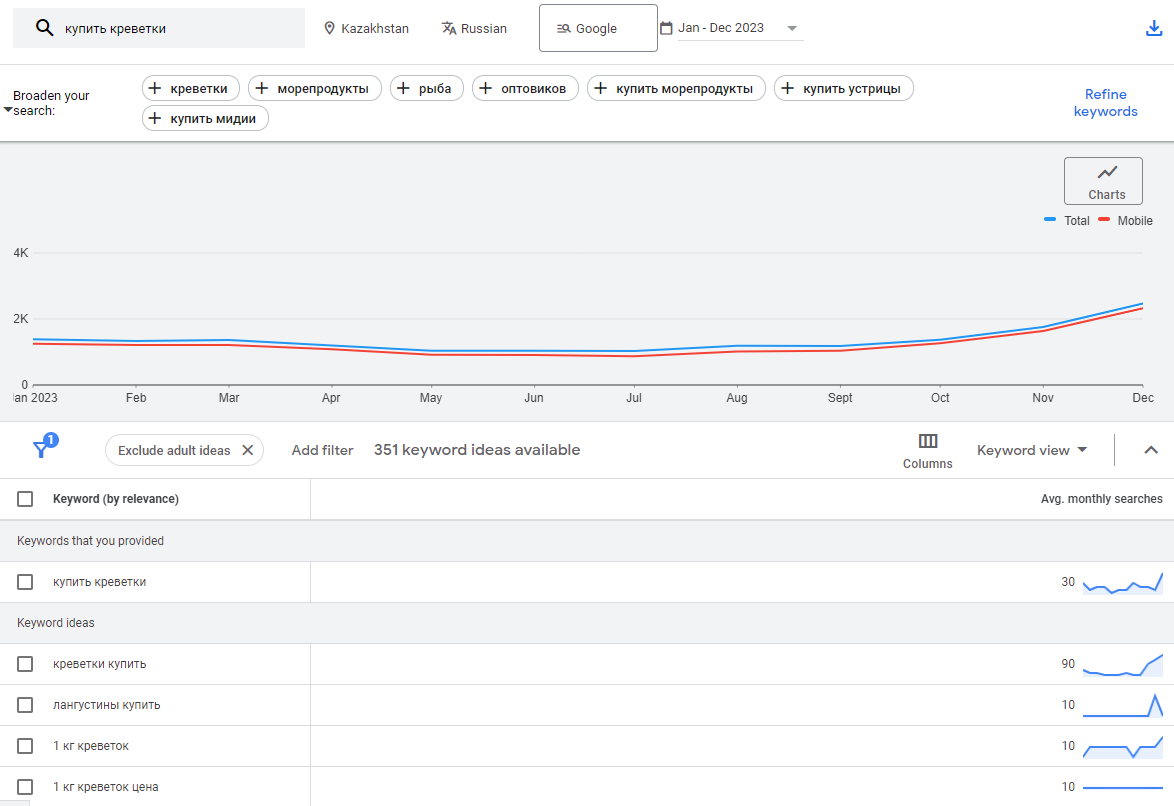1174x806 pixels.
Task: Add the креветки broaden keyword chip
Action: coord(191,89)
